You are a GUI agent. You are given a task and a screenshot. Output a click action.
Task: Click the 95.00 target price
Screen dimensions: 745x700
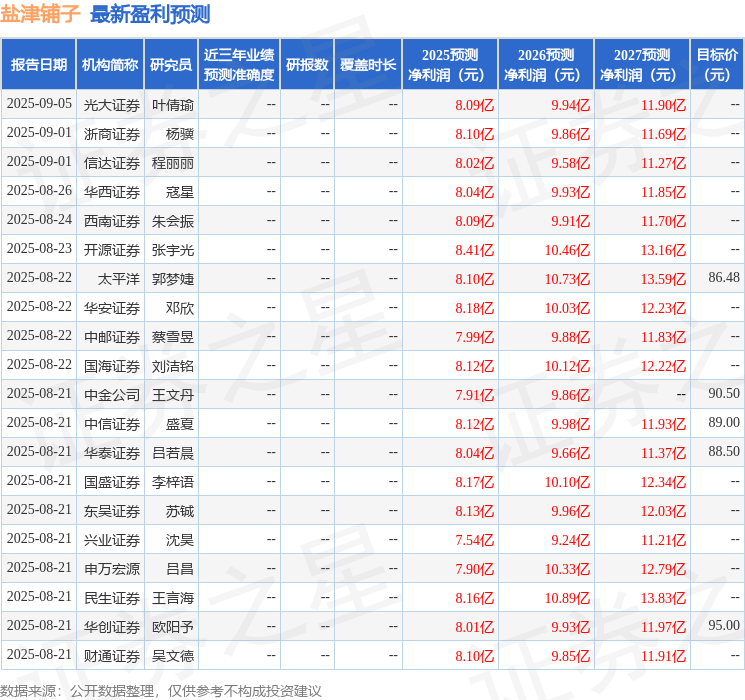click(724, 625)
